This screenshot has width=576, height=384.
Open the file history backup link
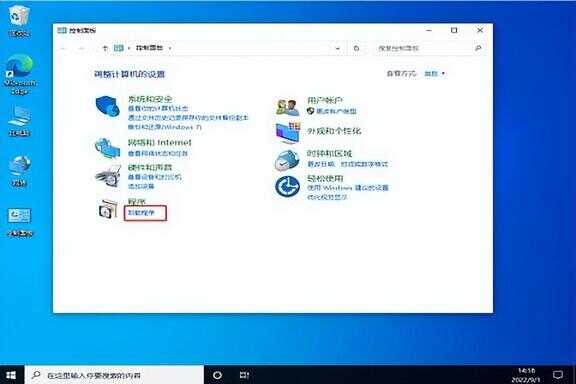click(x=188, y=118)
